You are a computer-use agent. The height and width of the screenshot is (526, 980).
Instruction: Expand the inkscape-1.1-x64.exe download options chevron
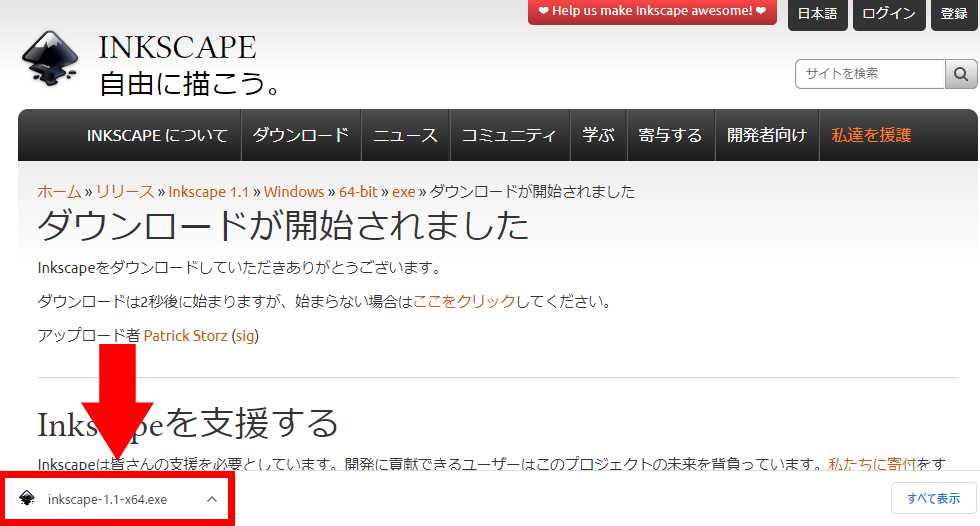(212, 499)
